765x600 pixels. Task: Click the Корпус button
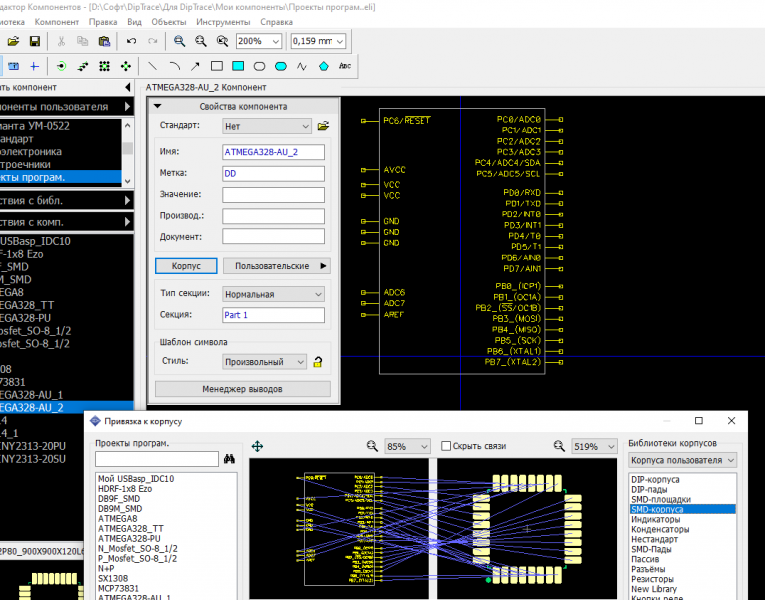pos(186,266)
